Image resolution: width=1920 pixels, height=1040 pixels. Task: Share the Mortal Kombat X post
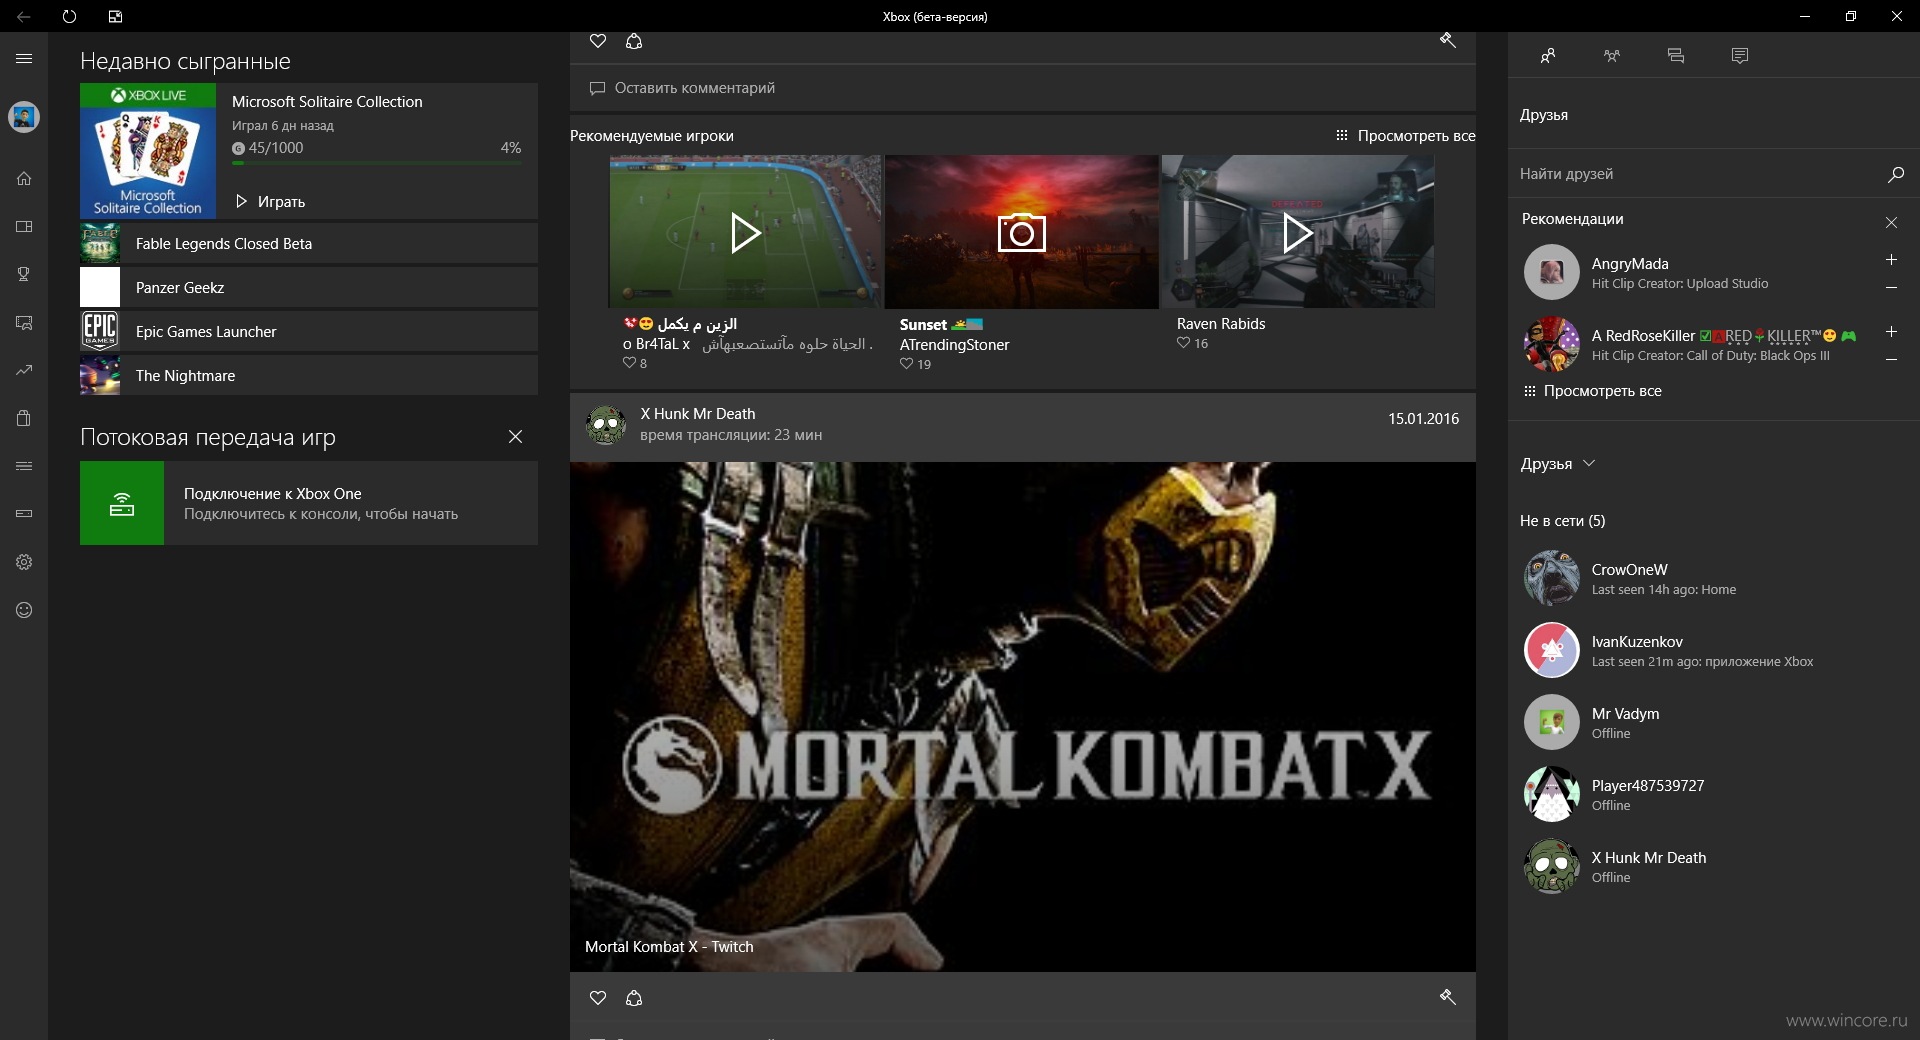point(634,998)
